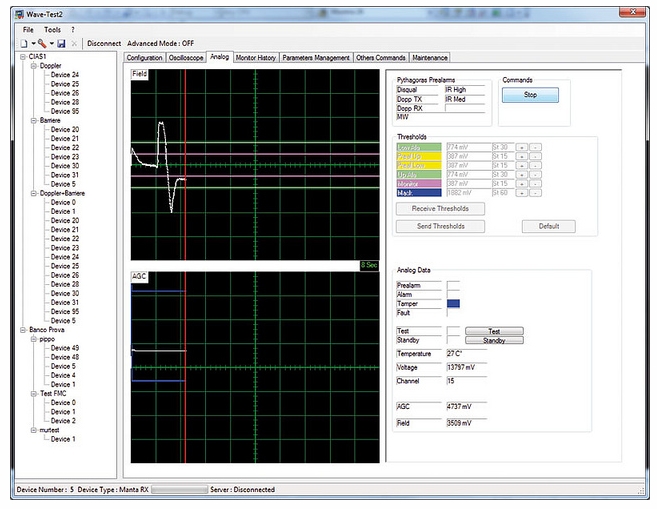Click the purple Monitor threshold color swatch

419,183
